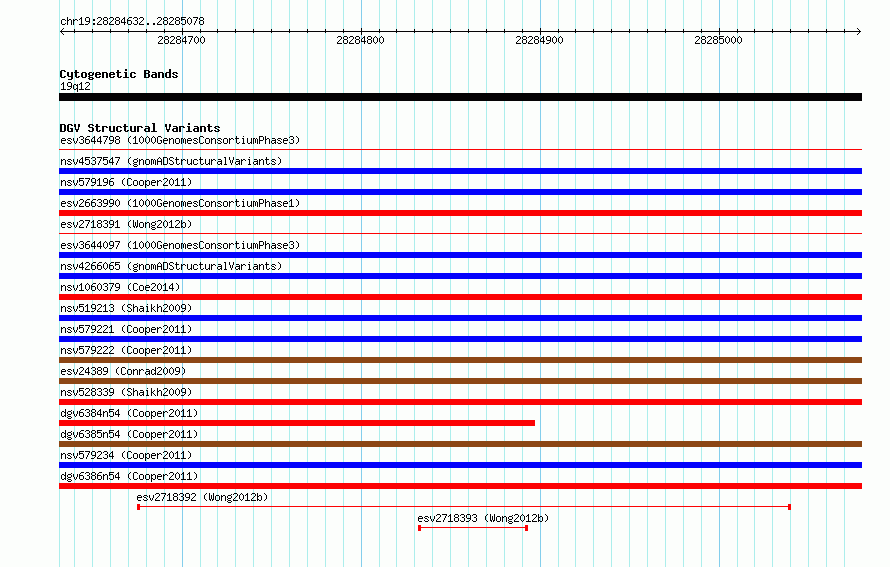This screenshot has width=890, height=567.
Task: Click ruler position label 28284800
Action: 360,40
